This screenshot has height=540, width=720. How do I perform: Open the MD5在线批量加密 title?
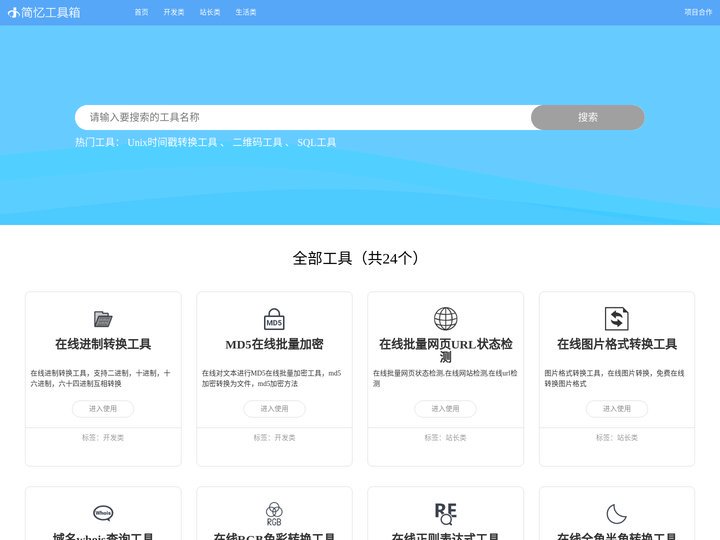(274, 344)
